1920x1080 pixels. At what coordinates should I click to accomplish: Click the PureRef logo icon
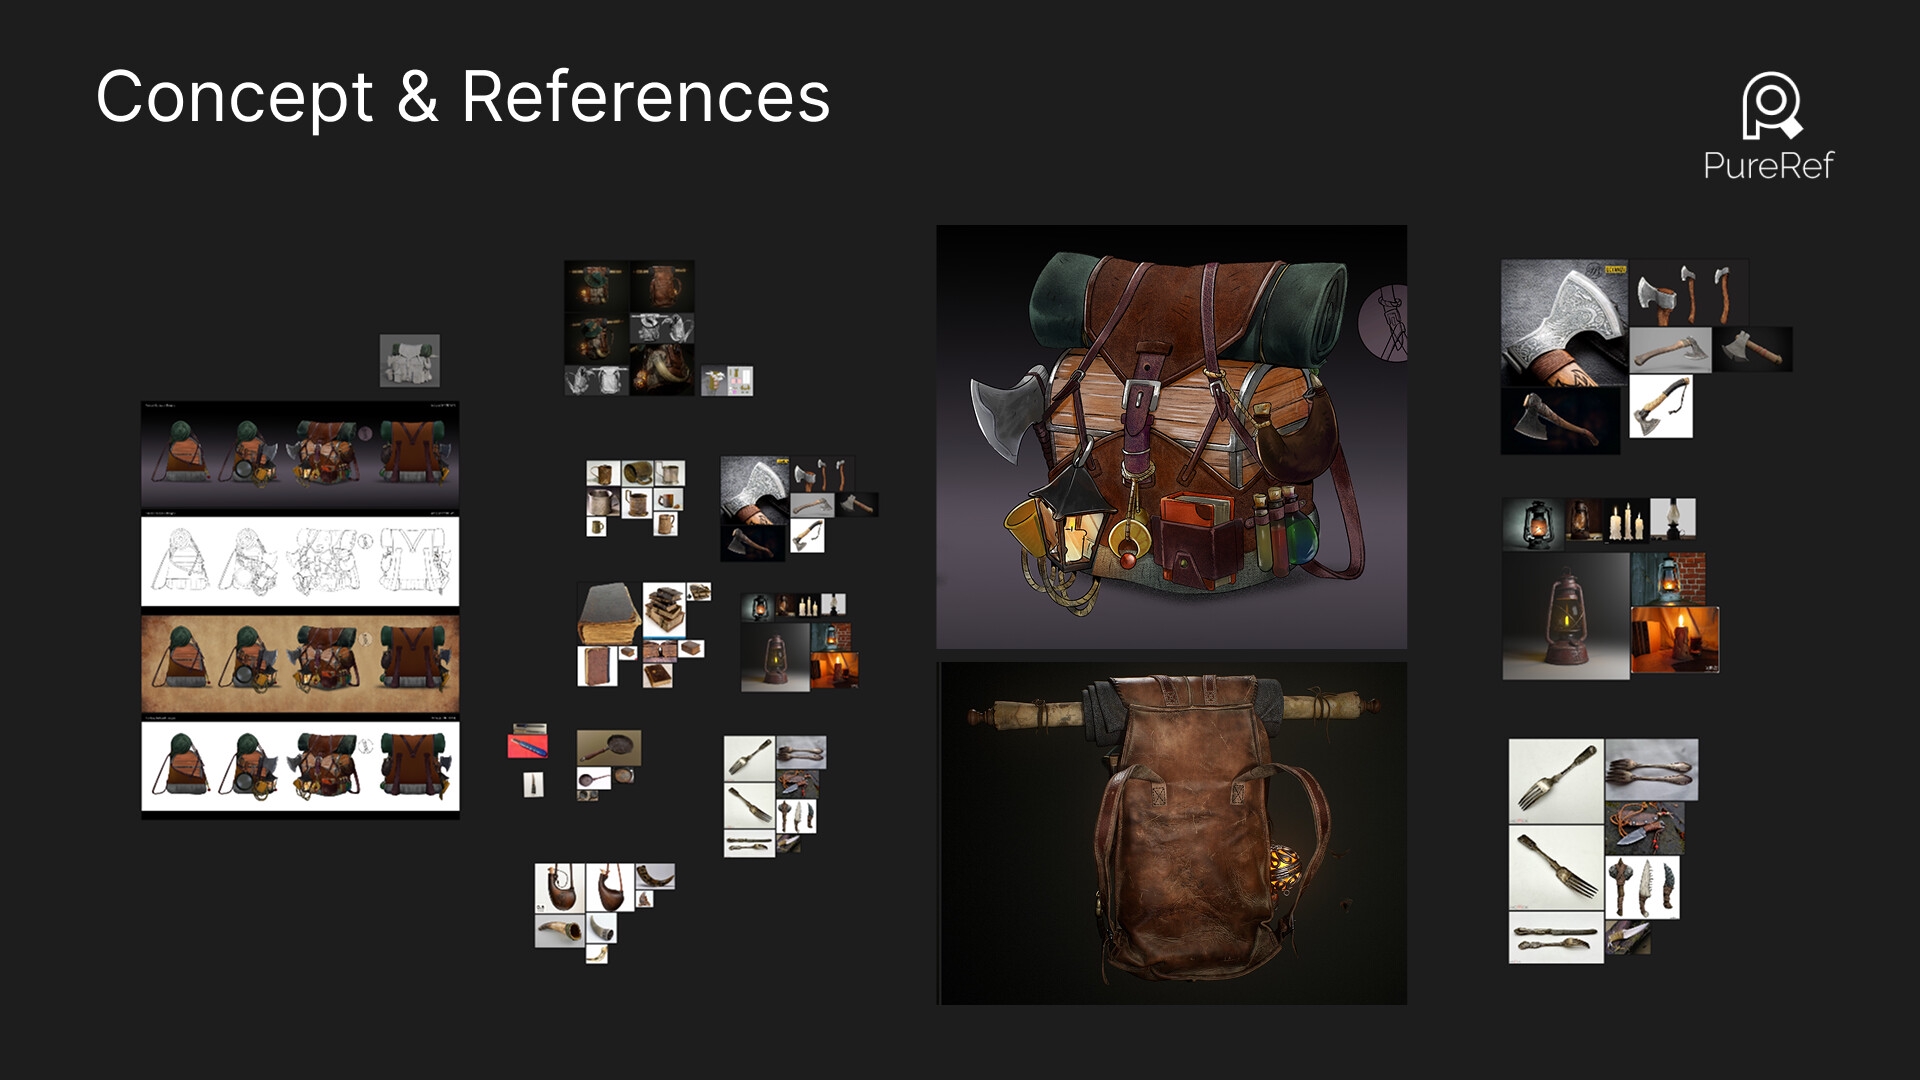pos(1771,104)
